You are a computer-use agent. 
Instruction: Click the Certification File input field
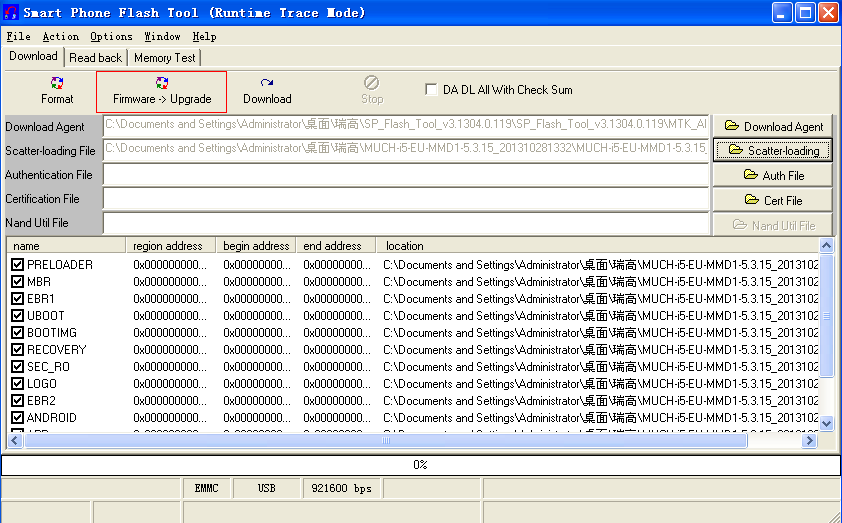[x=406, y=199]
